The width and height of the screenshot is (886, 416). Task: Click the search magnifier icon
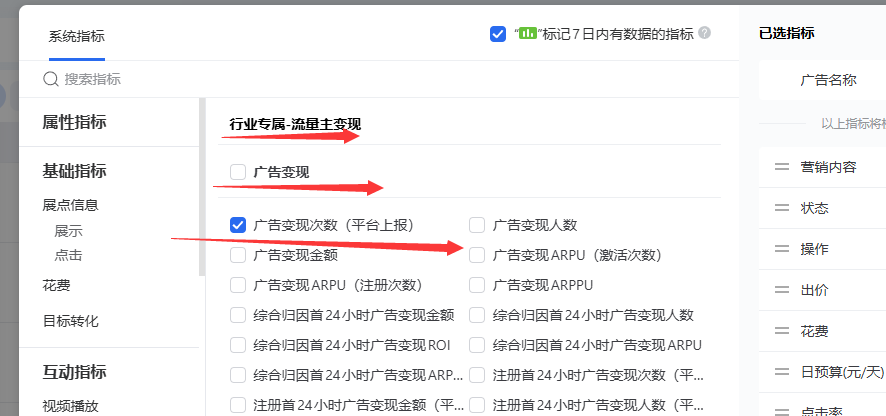pos(51,79)
